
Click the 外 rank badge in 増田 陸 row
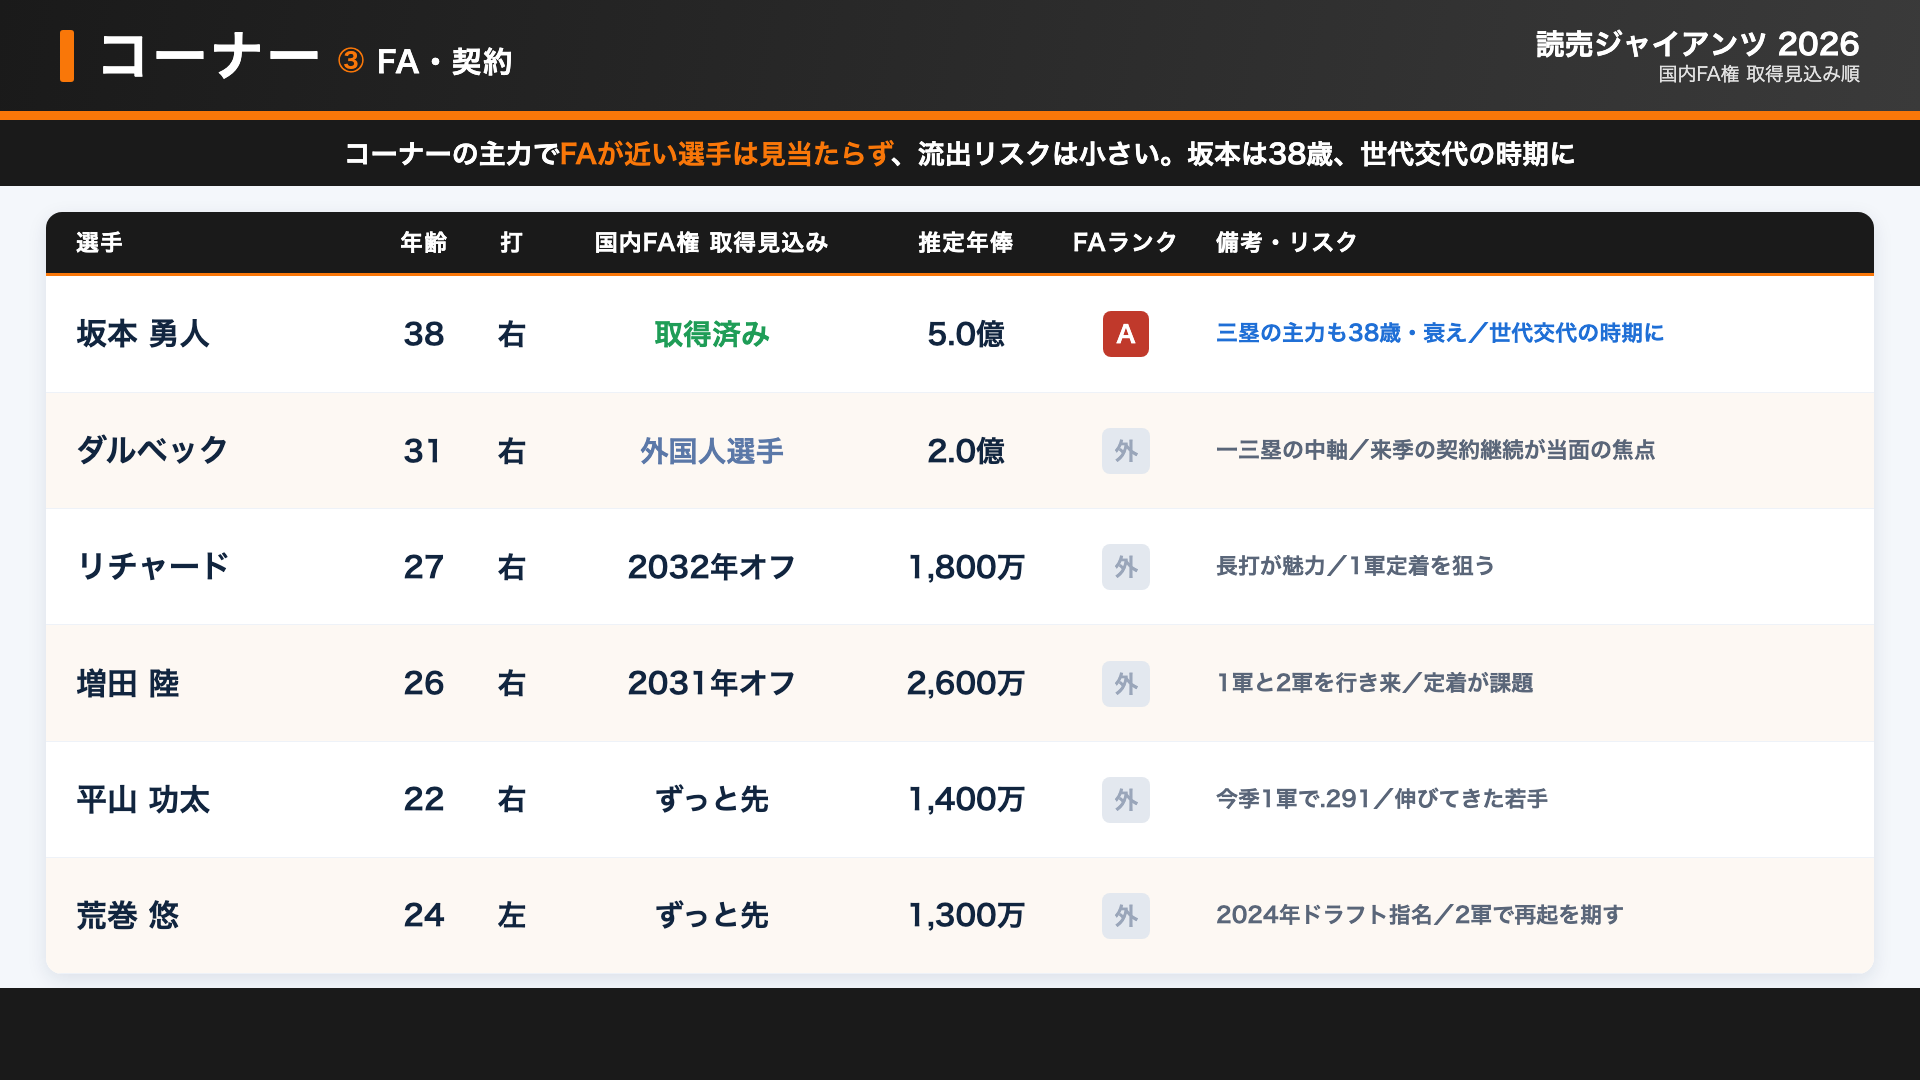(x=1125, y=684)
